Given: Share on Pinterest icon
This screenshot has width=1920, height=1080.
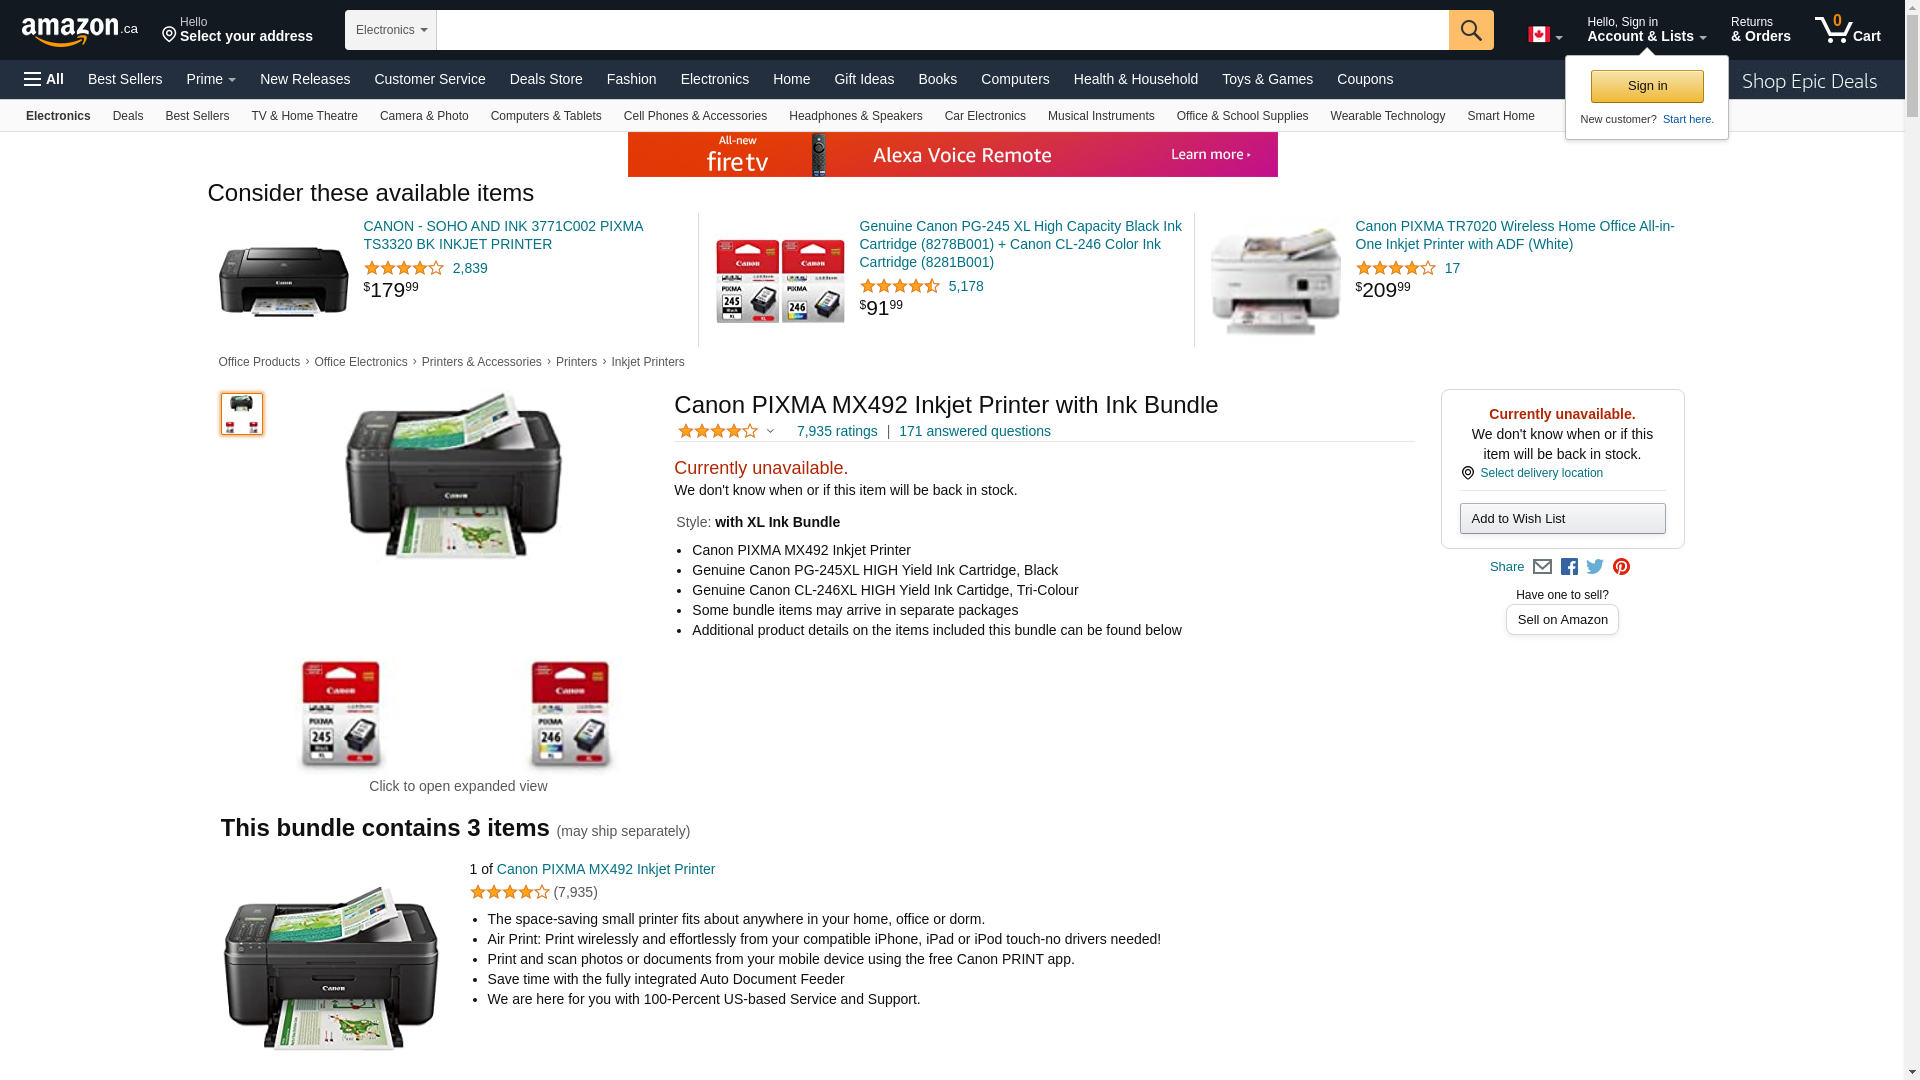Looking at the screenshot, I should coord(1621,567).
